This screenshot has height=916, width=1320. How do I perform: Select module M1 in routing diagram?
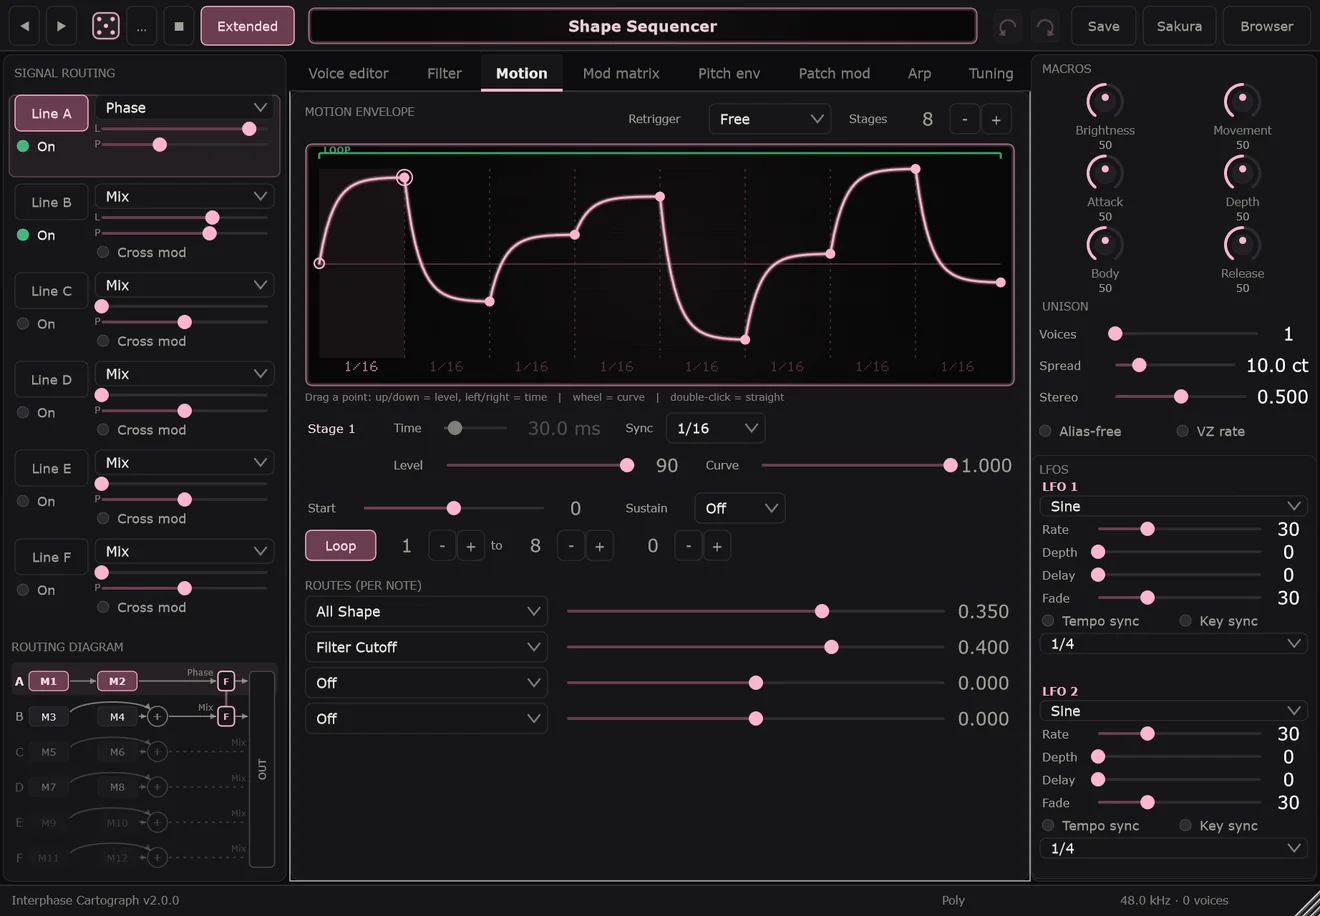point(48,681)
